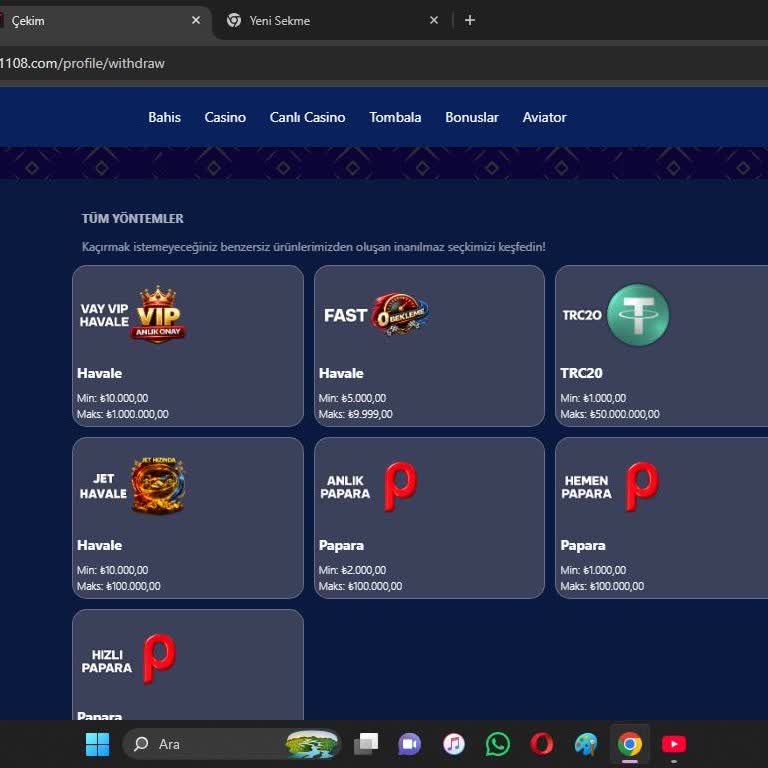Select the FAST label on the Havale card

tap(345, 315)
